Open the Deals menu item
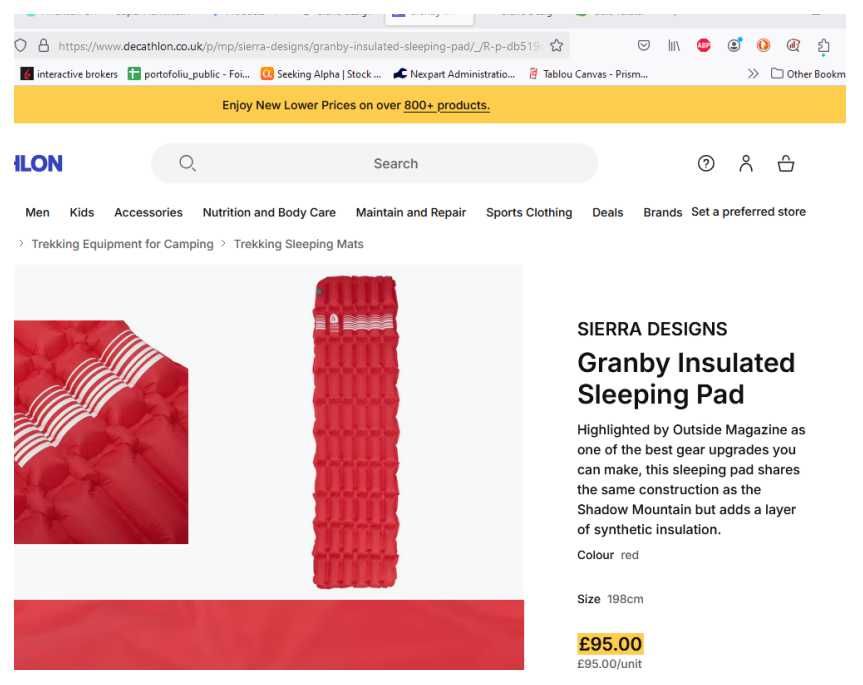This screenshot has width=863, height=685. point(607,212)
